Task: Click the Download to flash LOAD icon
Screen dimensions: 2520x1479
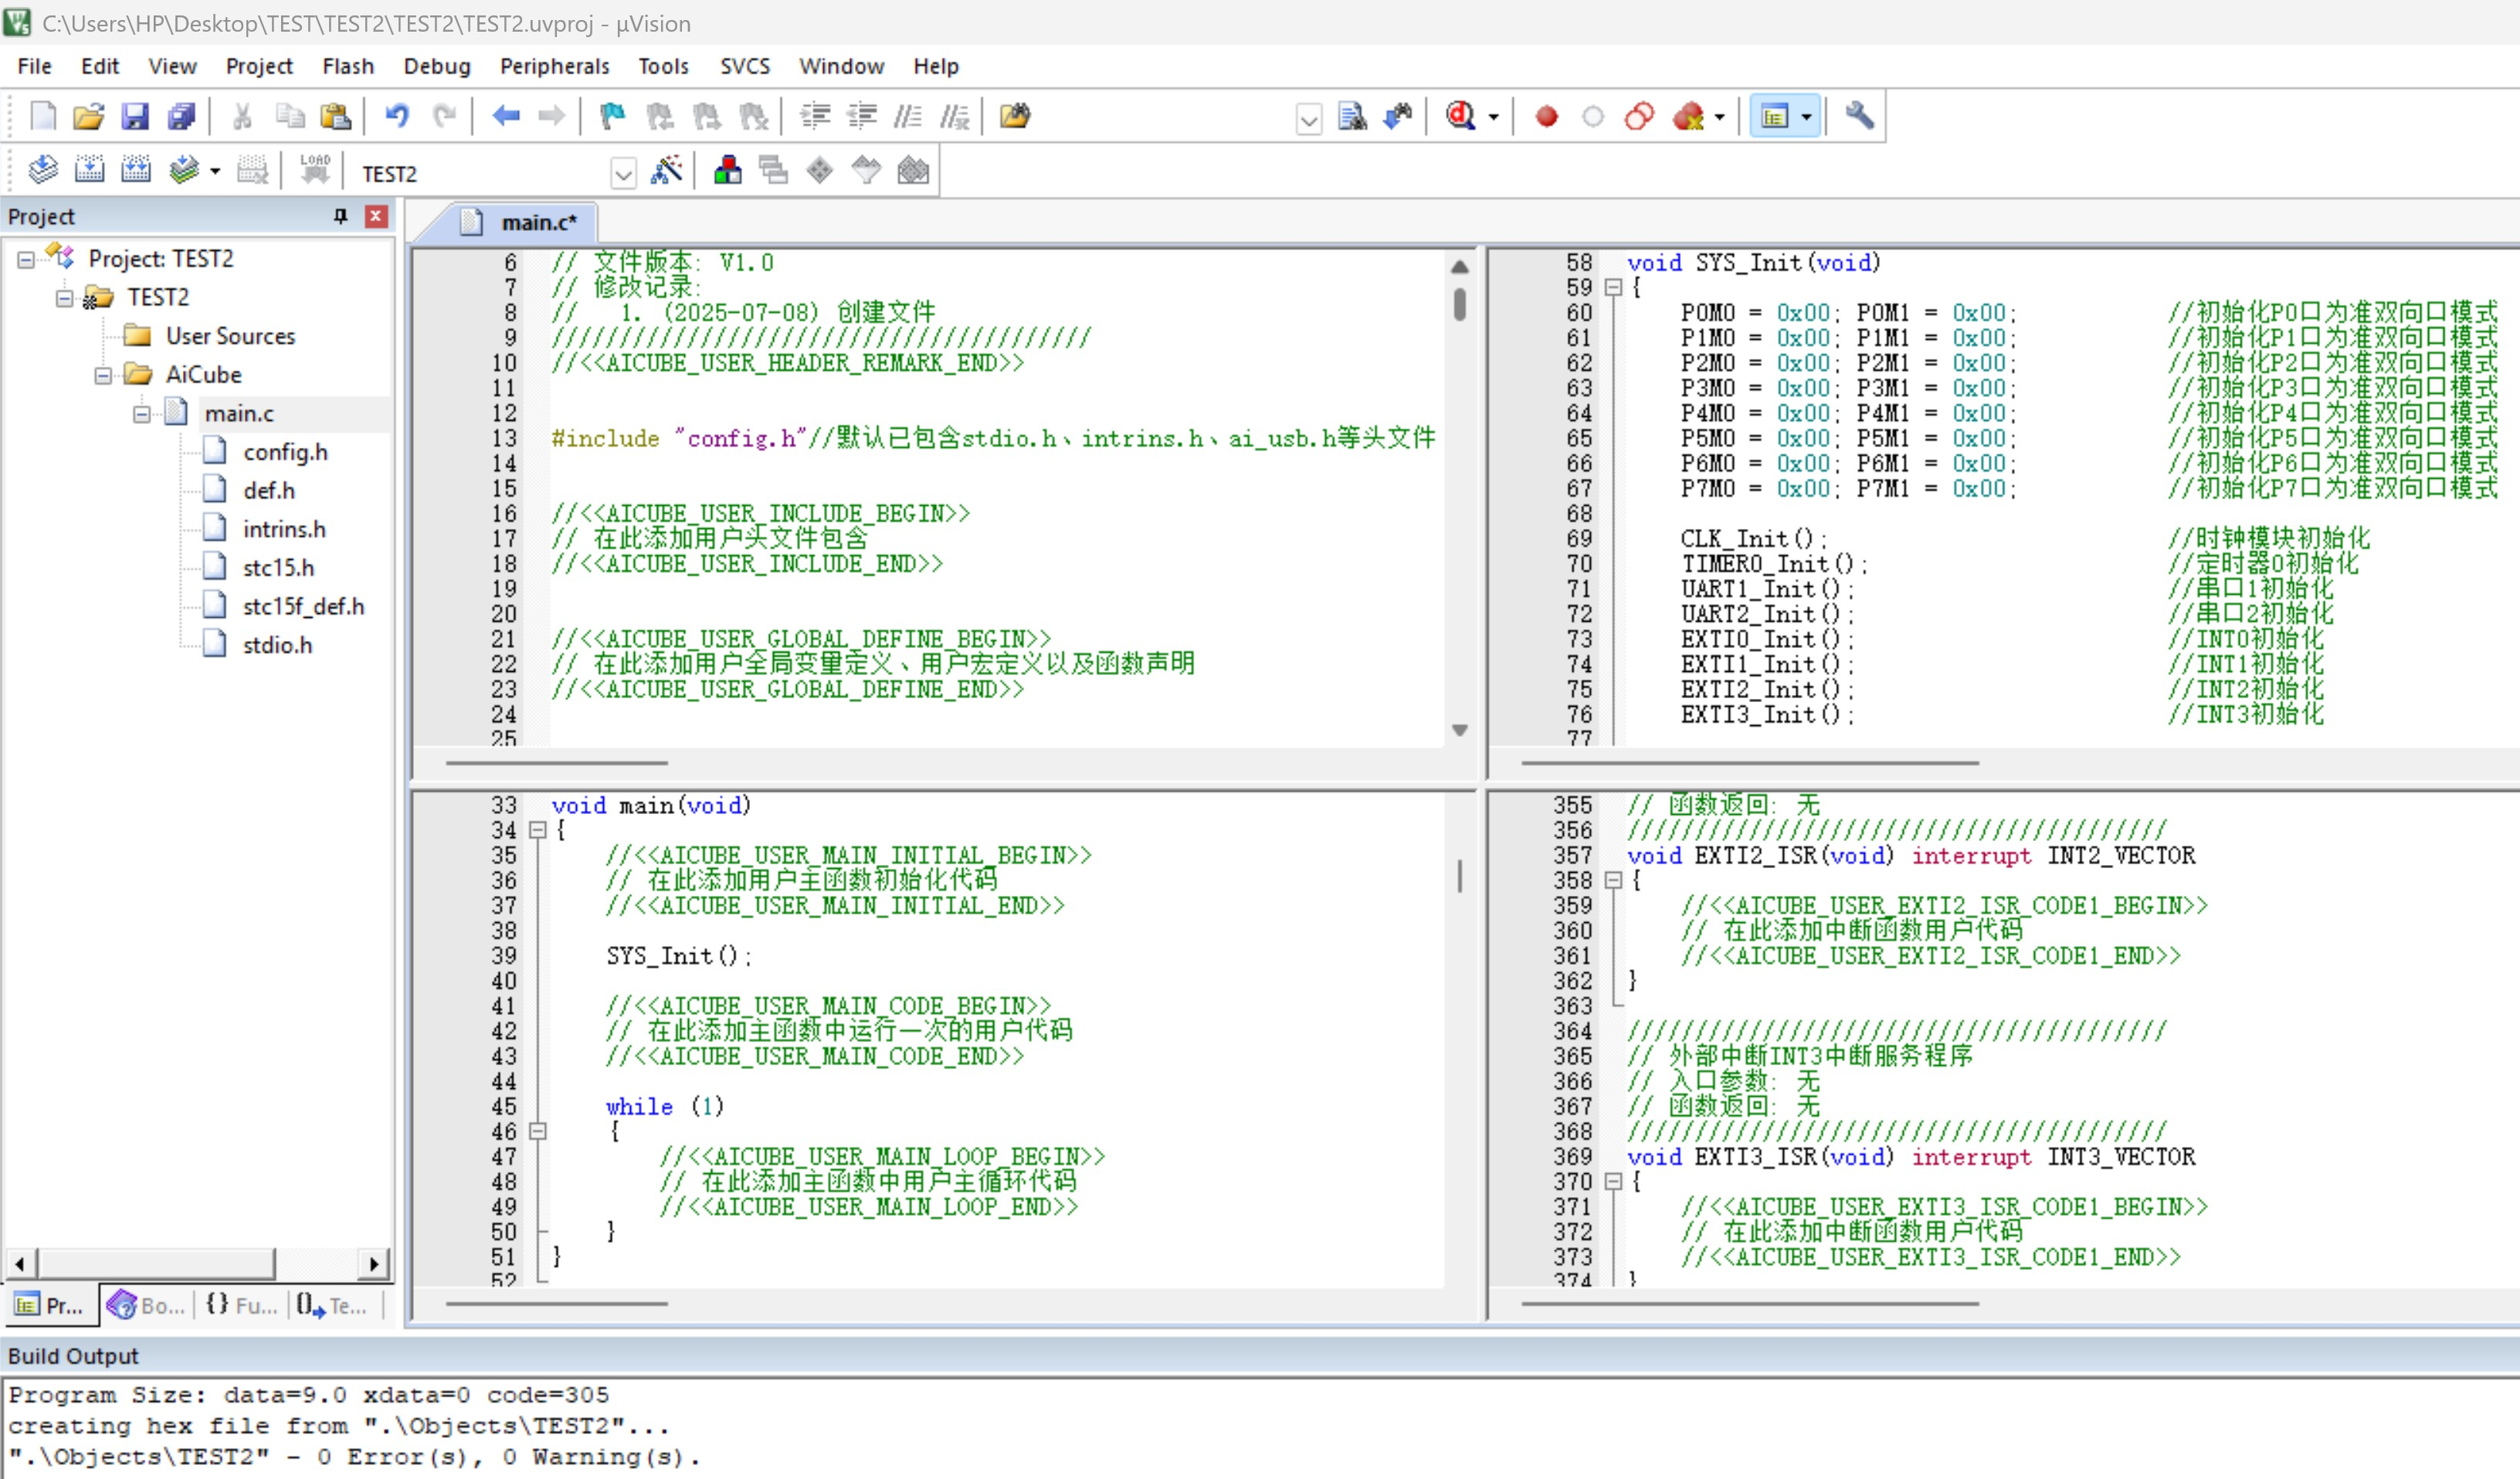Action: 314,171
